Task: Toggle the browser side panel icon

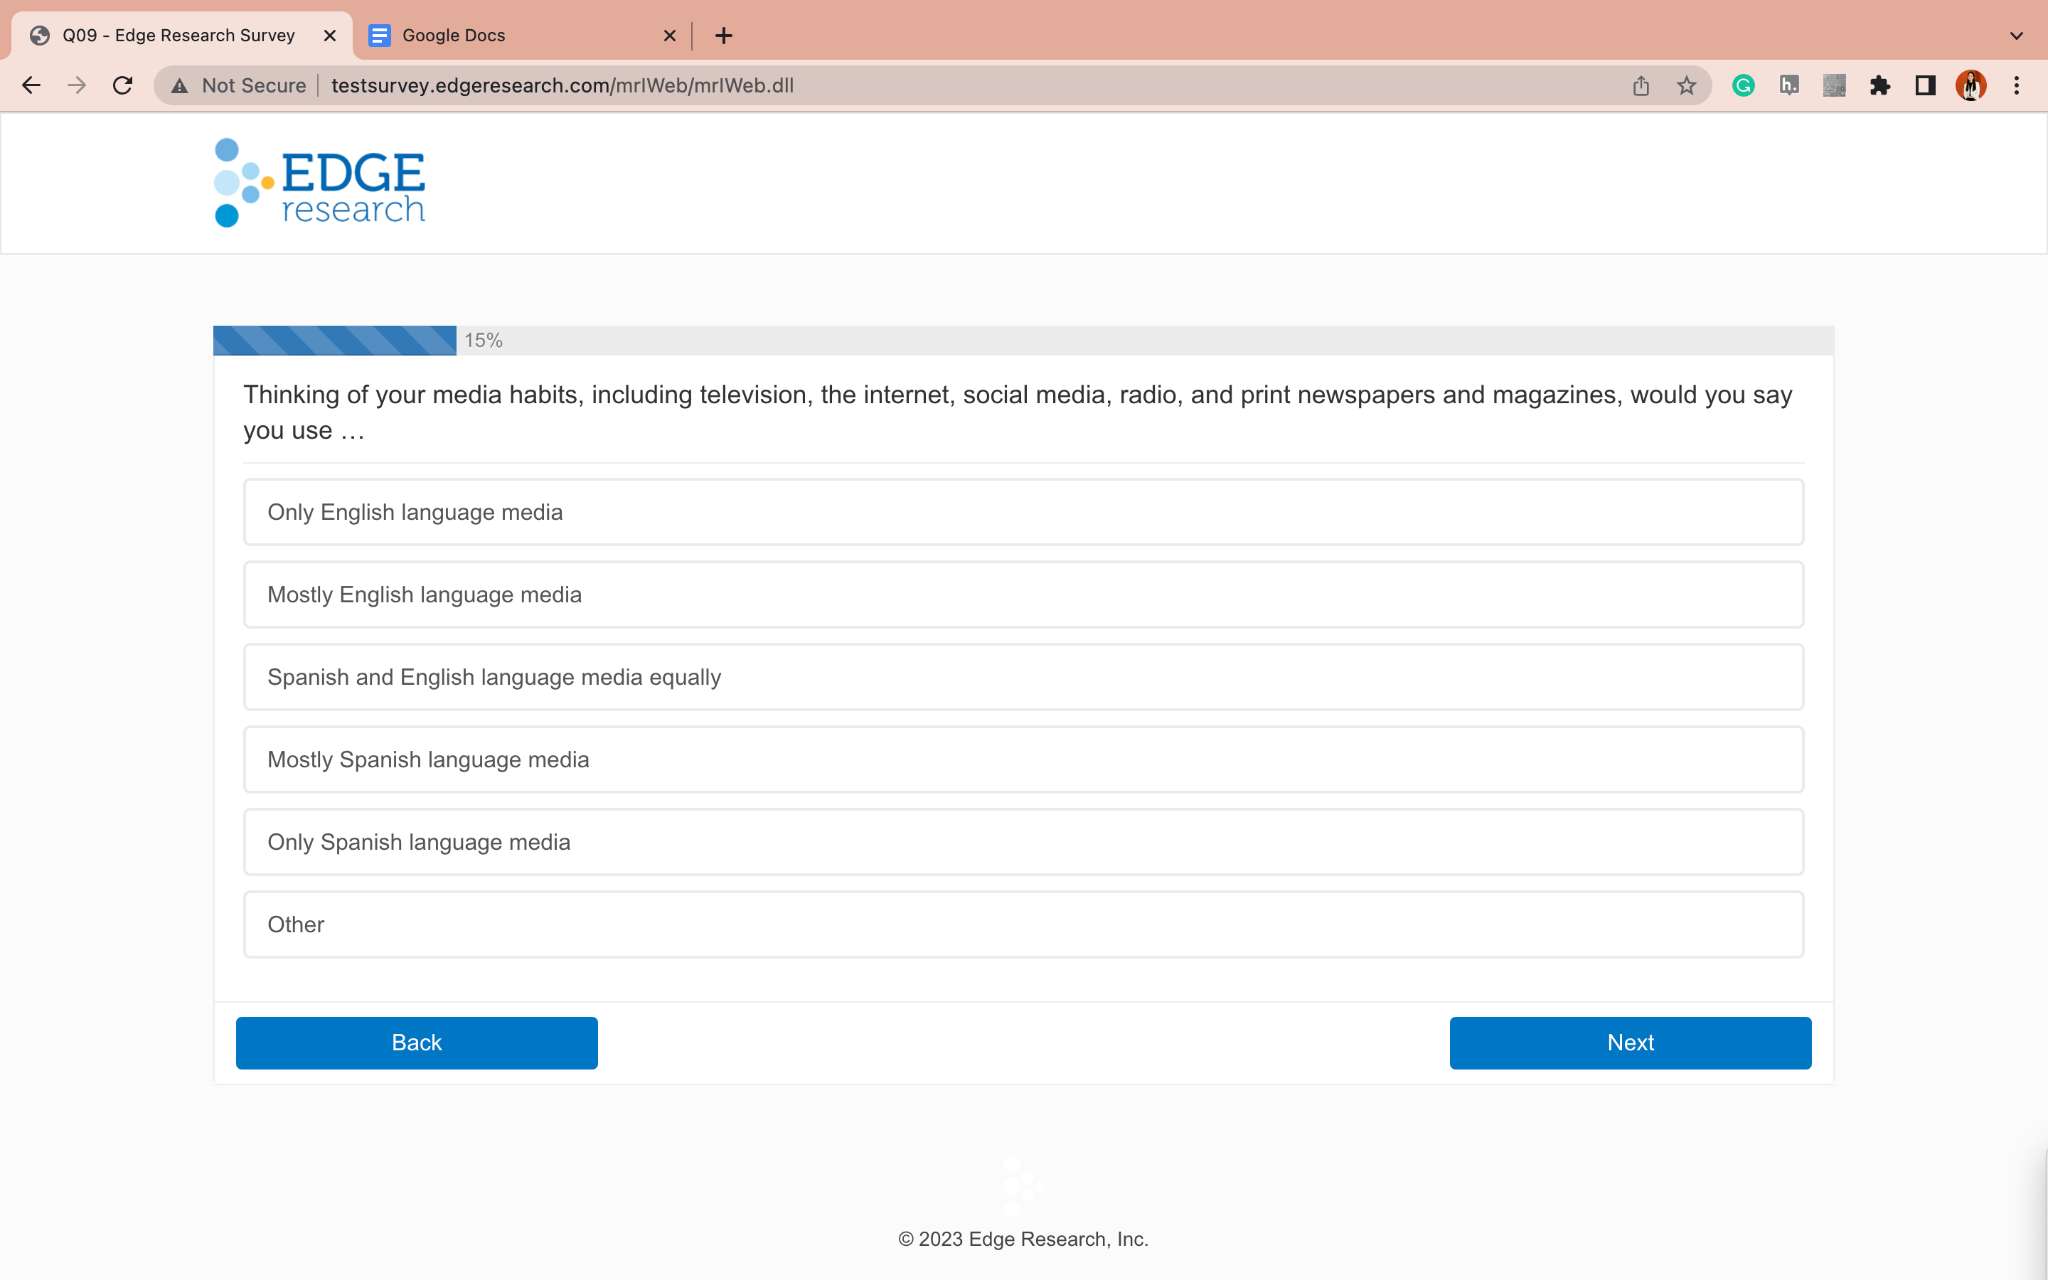Action: point(1925,85)
